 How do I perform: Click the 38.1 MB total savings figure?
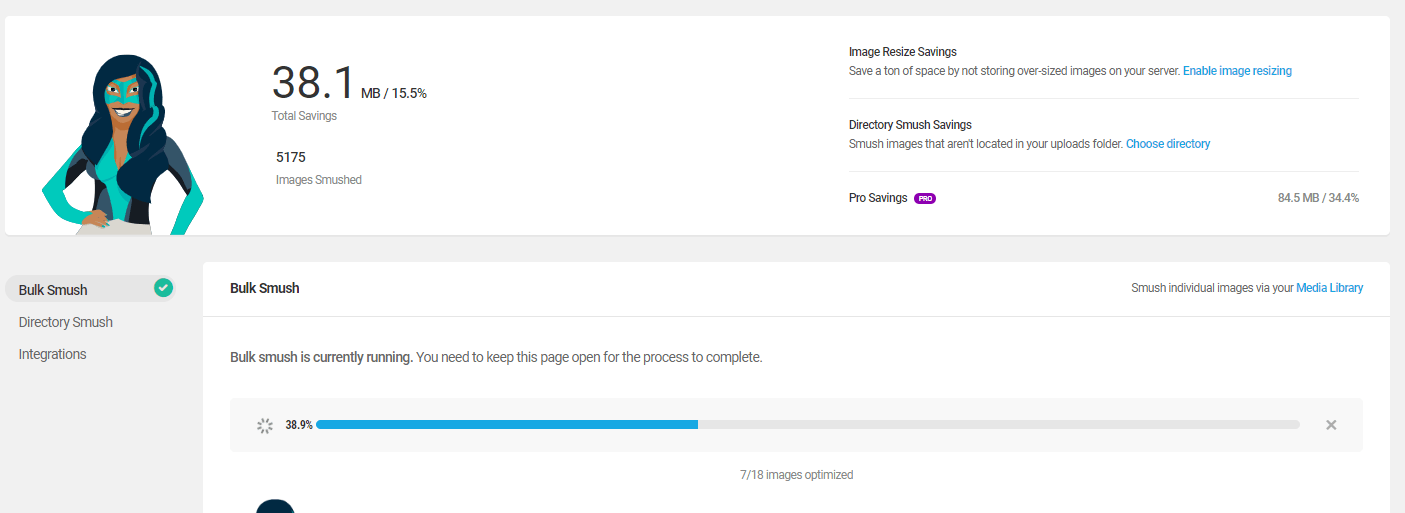(x=314, y=82)
